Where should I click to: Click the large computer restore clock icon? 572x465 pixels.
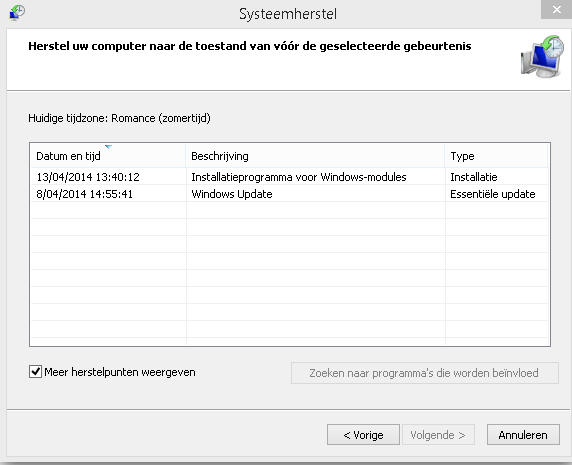[x=542, y=56]
